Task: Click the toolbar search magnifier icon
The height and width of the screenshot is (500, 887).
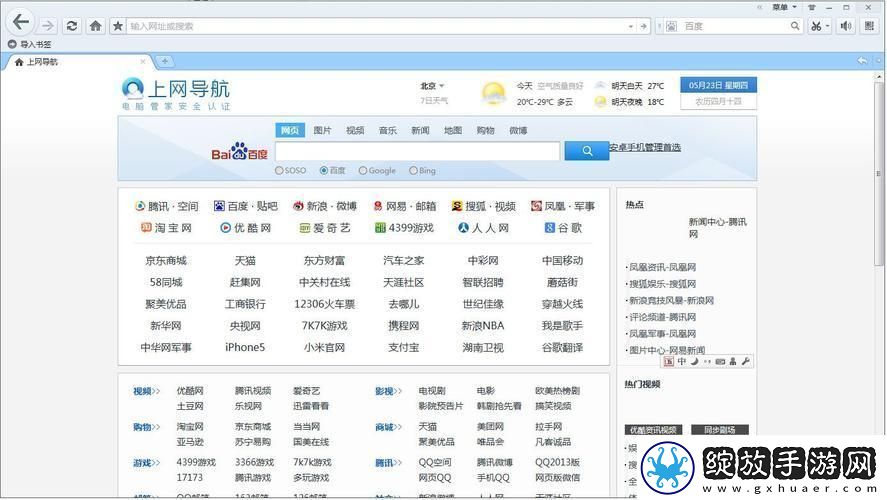Action: [x=795, y=26]
